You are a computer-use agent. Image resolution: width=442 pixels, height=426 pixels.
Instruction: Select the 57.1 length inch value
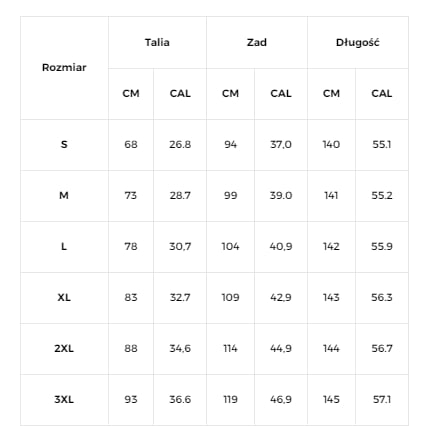(382, 399)
